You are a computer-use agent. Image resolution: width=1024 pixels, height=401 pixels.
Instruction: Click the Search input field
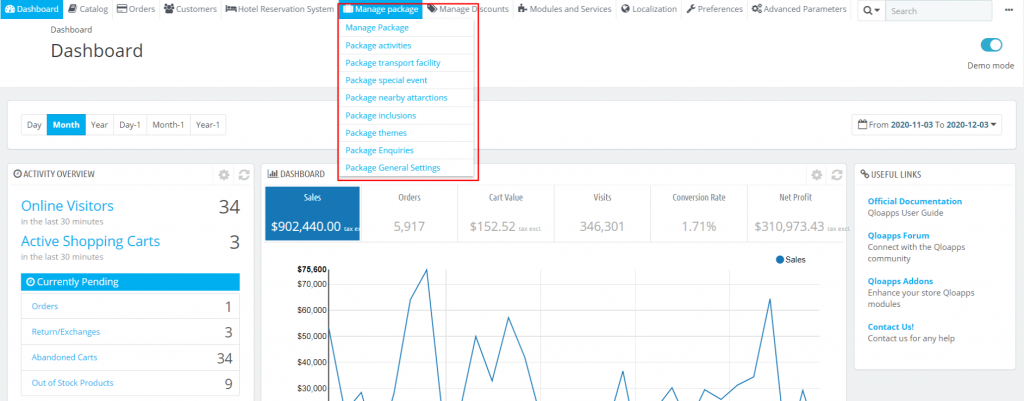coord(938,10)
